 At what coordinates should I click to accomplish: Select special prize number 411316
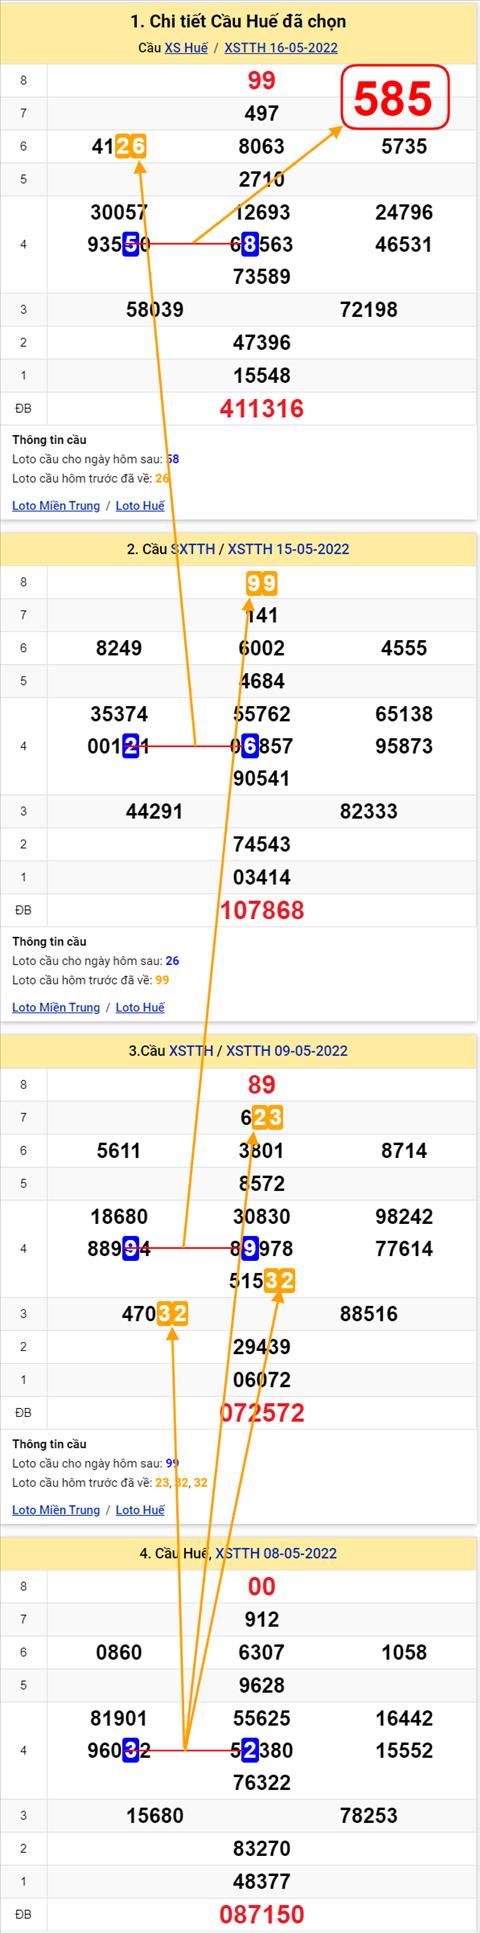(x=261, y=409)
